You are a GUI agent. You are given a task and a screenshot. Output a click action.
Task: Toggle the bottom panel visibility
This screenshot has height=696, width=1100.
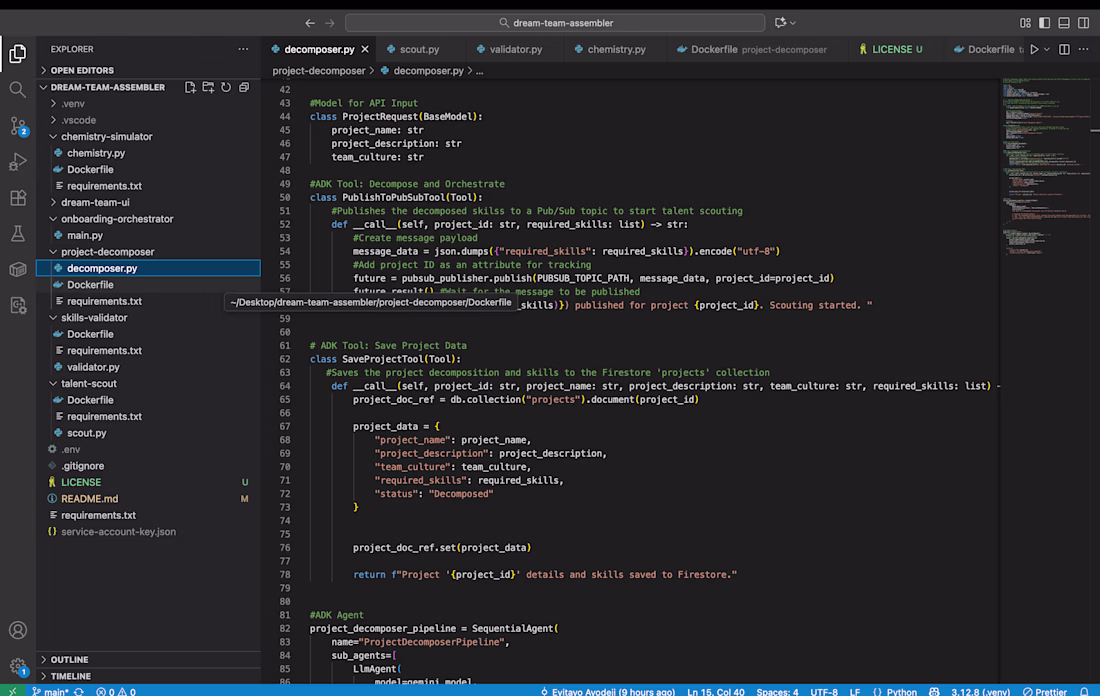(1064, 22)
